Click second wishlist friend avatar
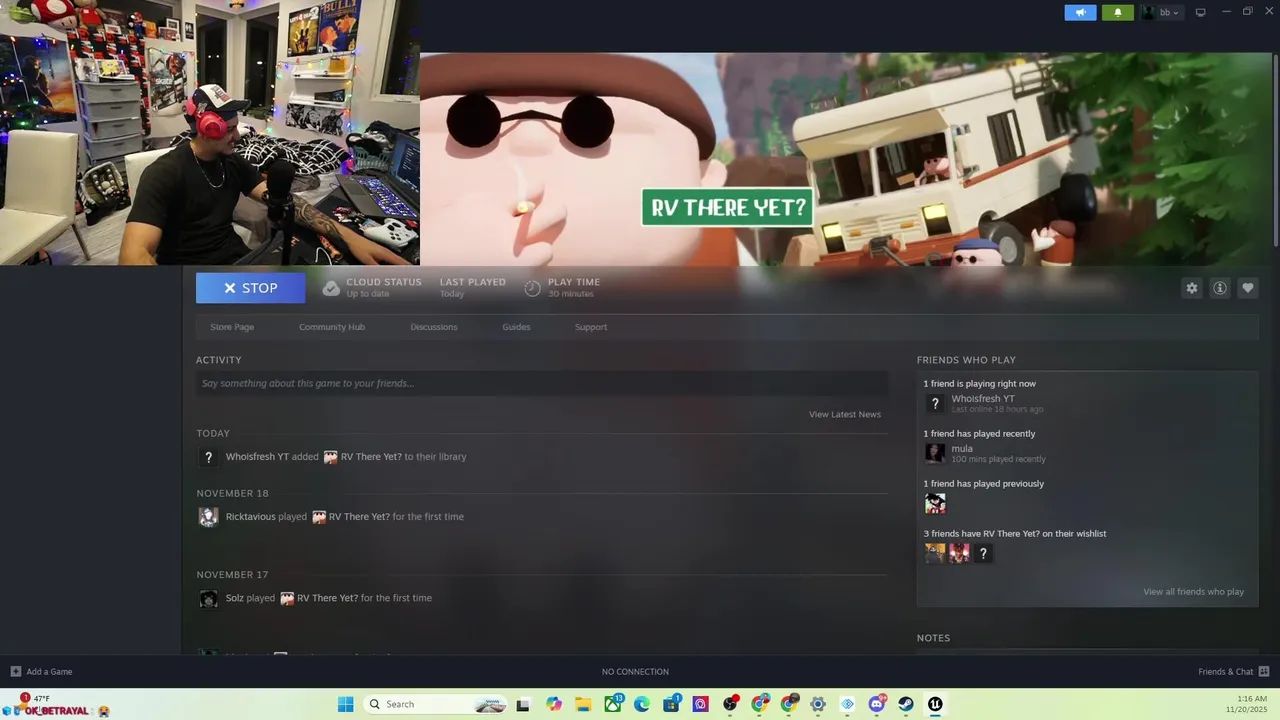Screen dimensions: 1280x720 pos(959,553)
